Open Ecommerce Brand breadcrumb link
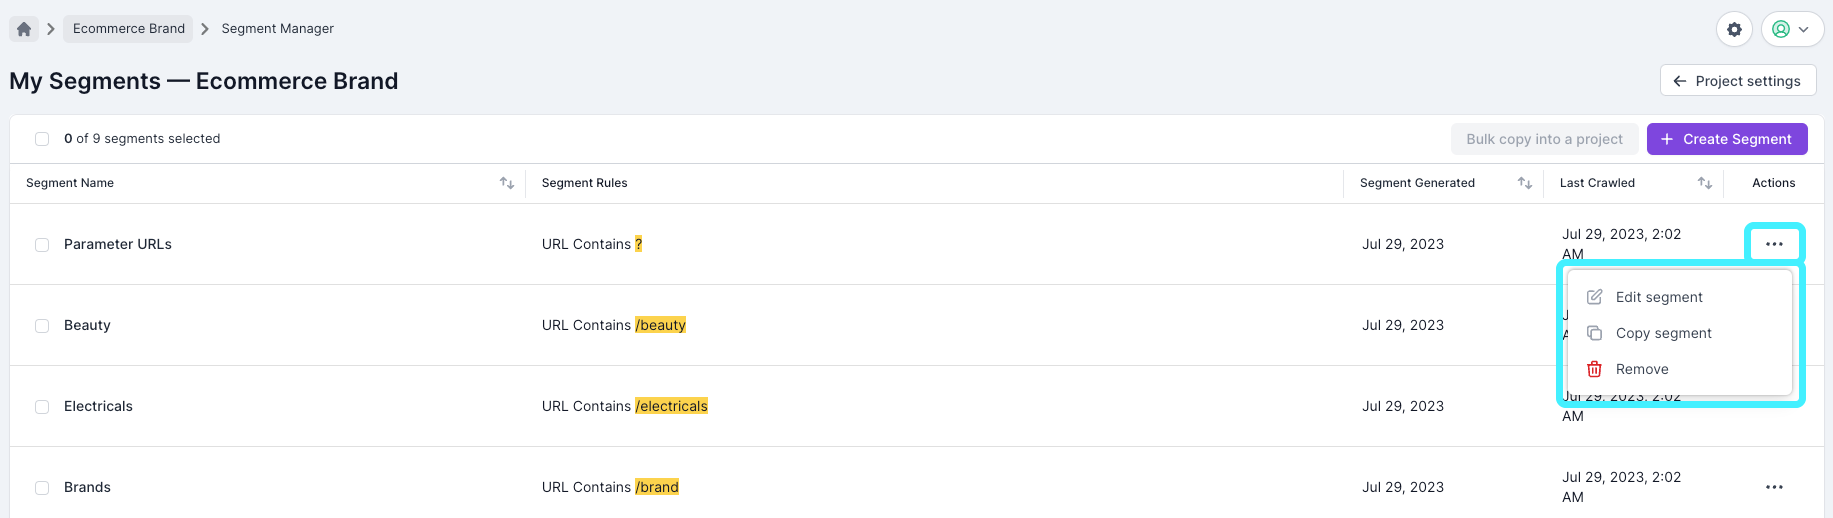The image size is (1833, 518). pos(128,29)
